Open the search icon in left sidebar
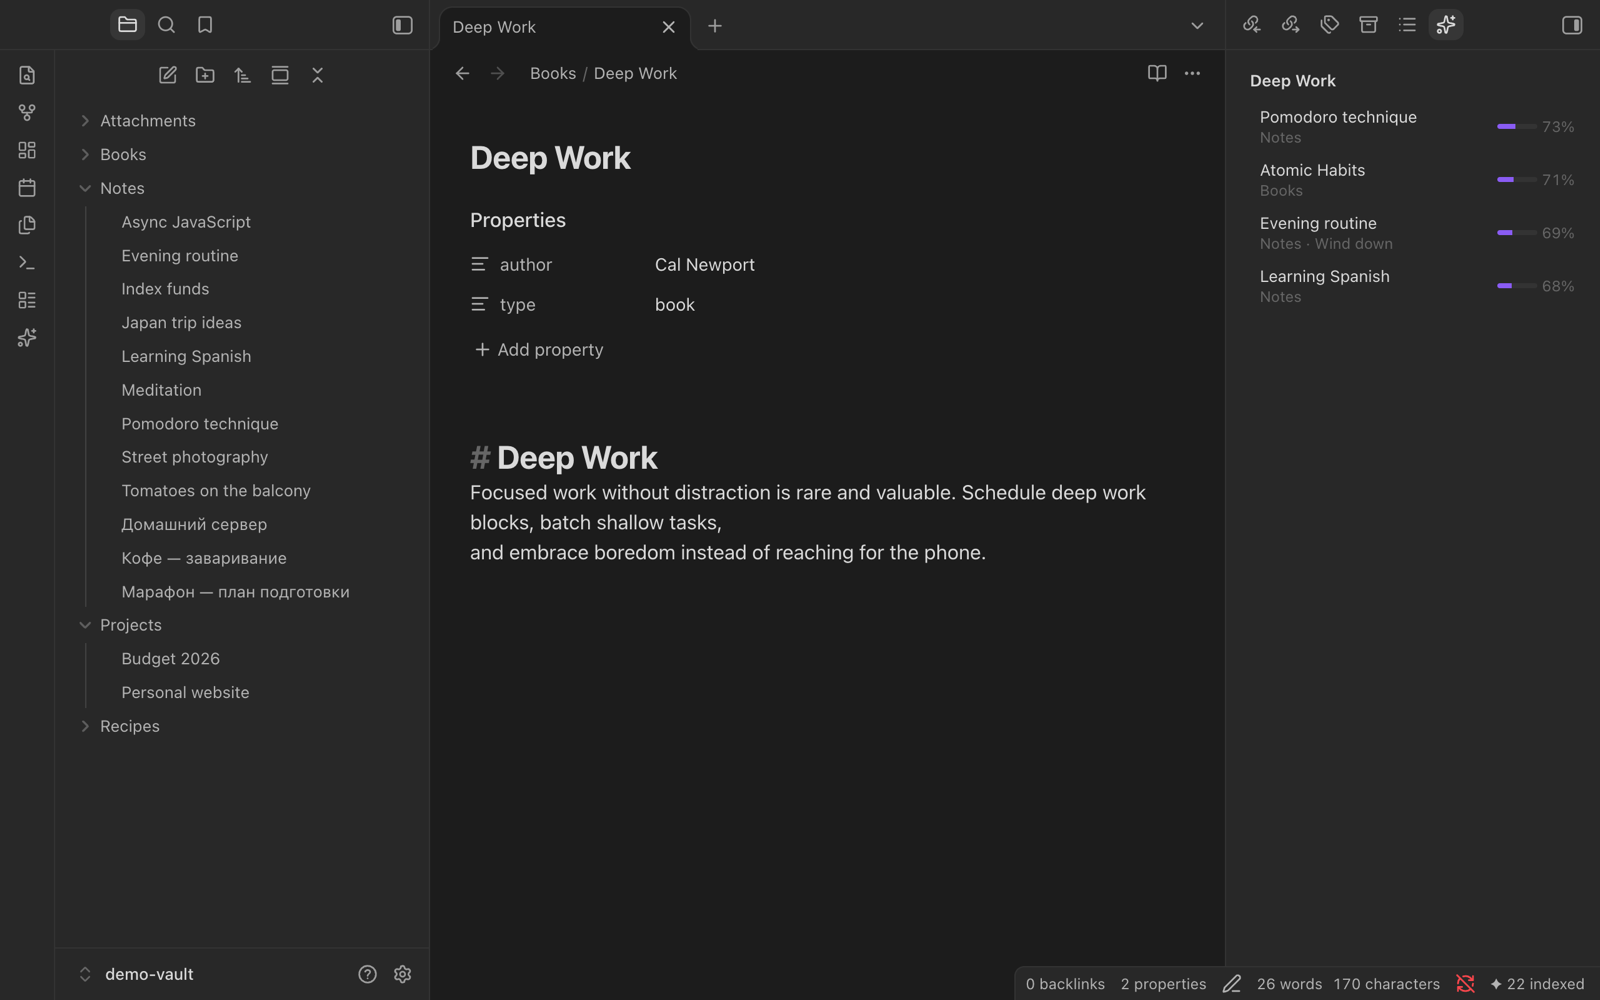1600x1000 pixels. tap(166, 25)
